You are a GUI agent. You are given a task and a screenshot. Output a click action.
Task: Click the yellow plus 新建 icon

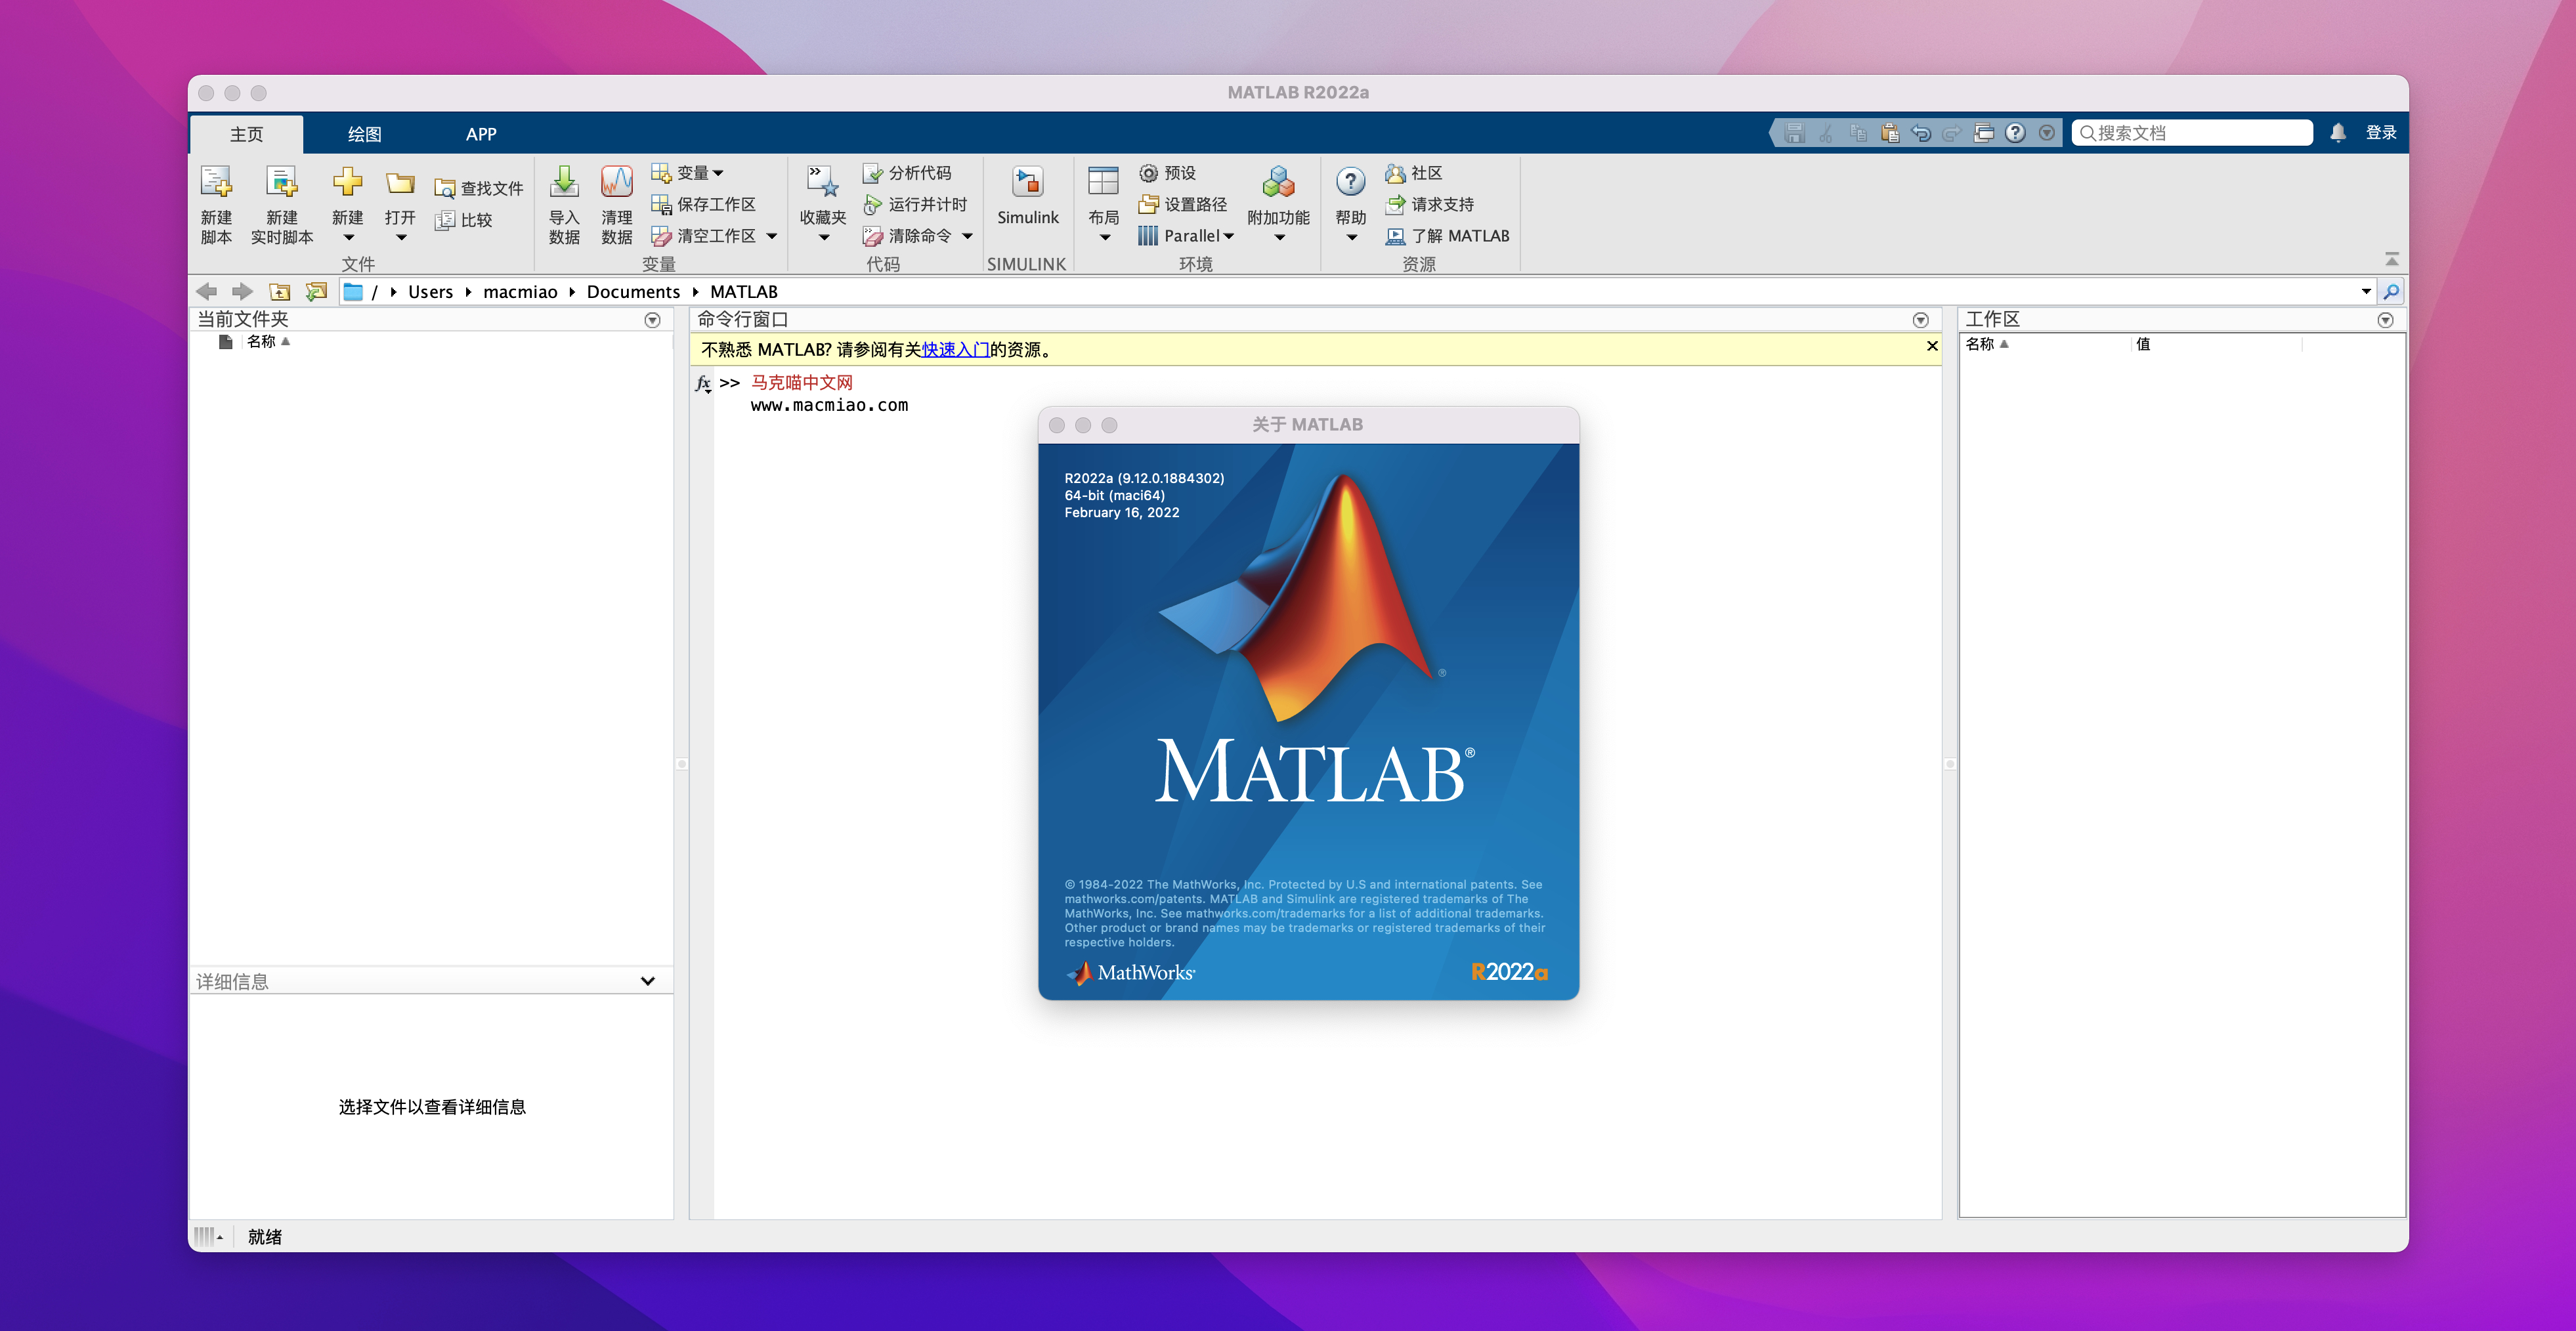347,182
